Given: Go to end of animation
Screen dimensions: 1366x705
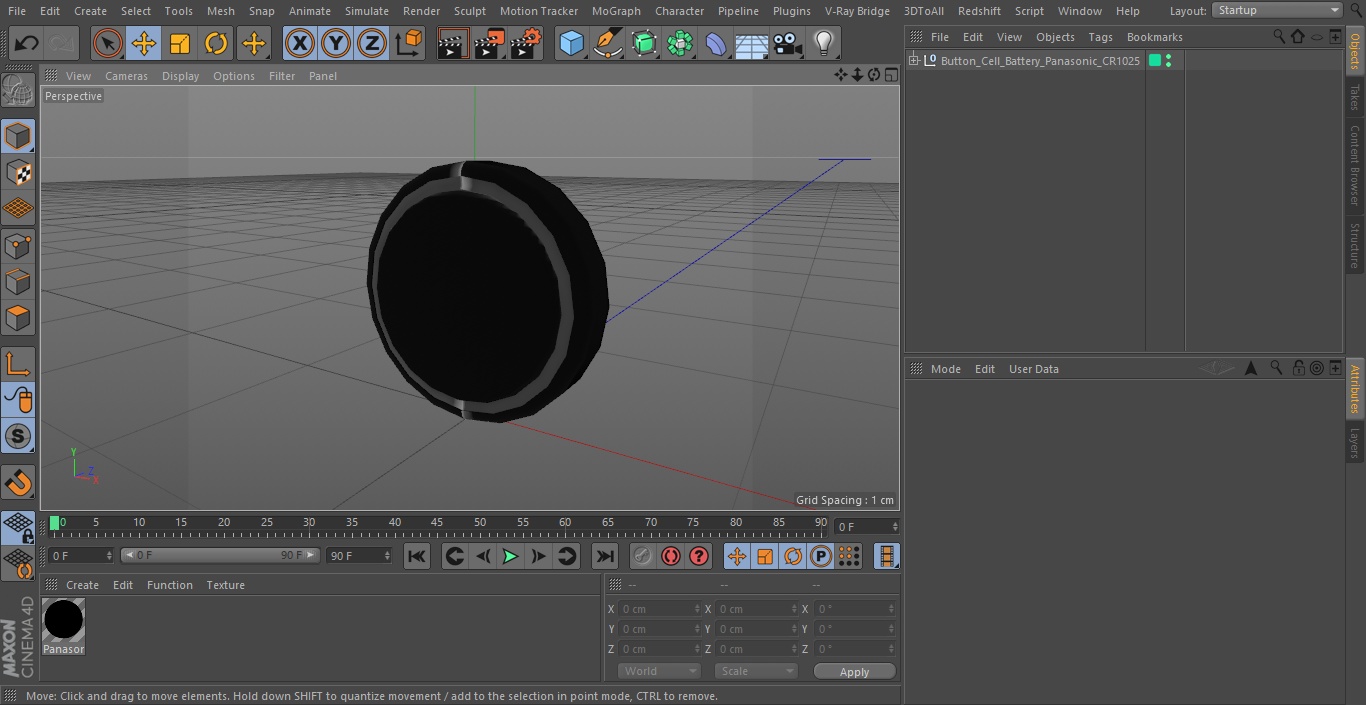Looking at the screenshot, I should [605, 556].
